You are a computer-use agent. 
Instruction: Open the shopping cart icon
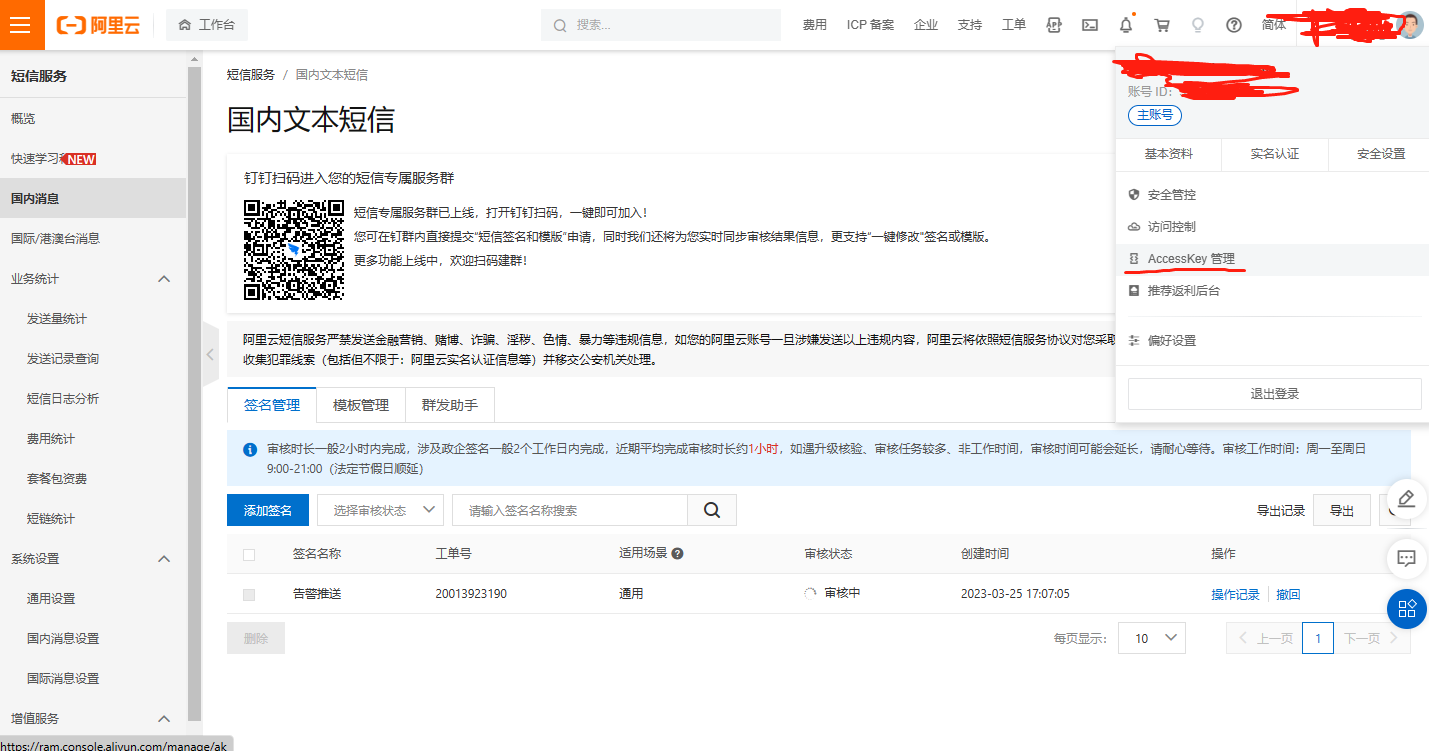[1162, 25]
